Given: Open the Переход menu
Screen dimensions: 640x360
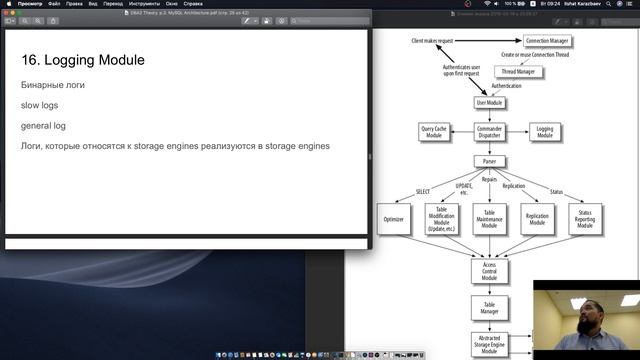Looking at the screenshot, I should pos(113,4).
